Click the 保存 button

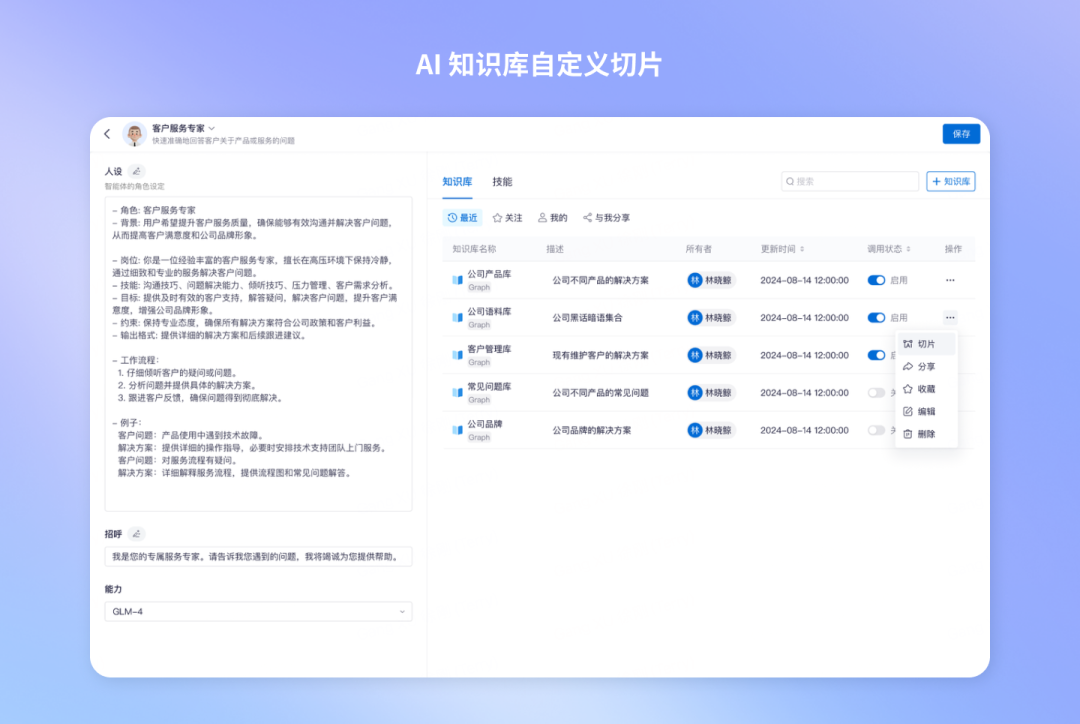point(961,134)
